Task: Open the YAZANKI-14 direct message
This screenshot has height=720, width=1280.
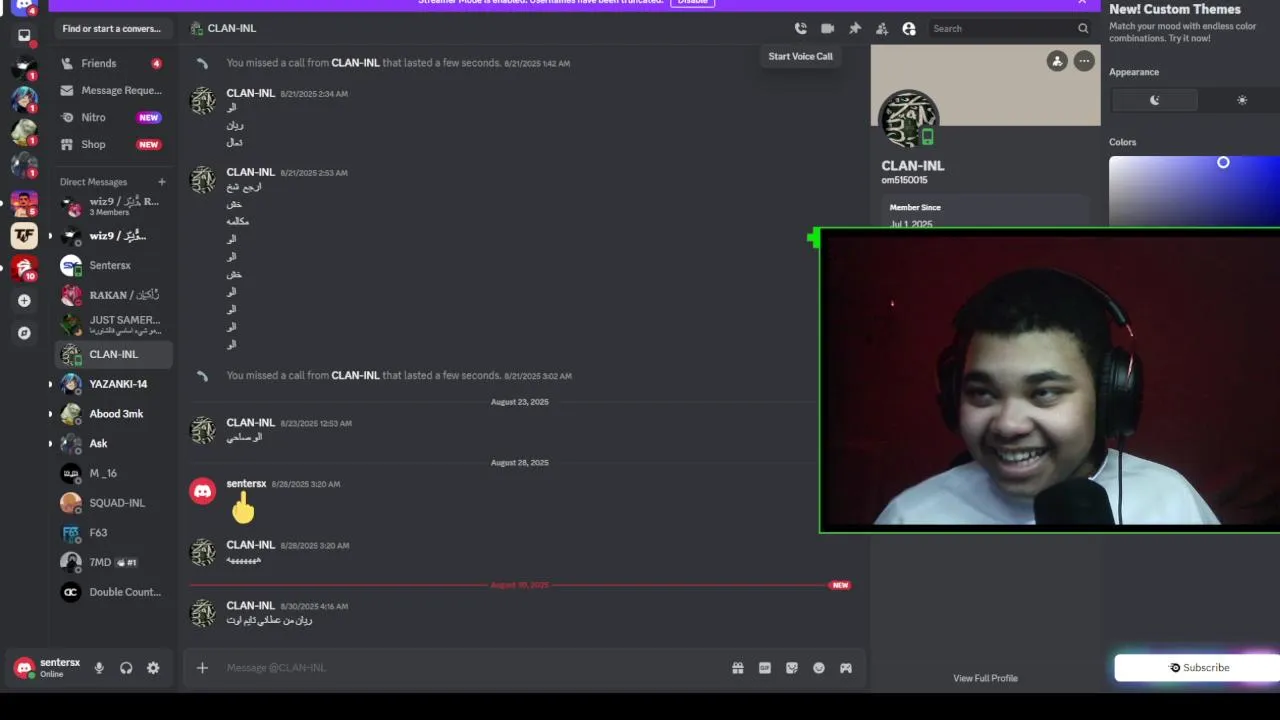Action: (x=113, y=384)
